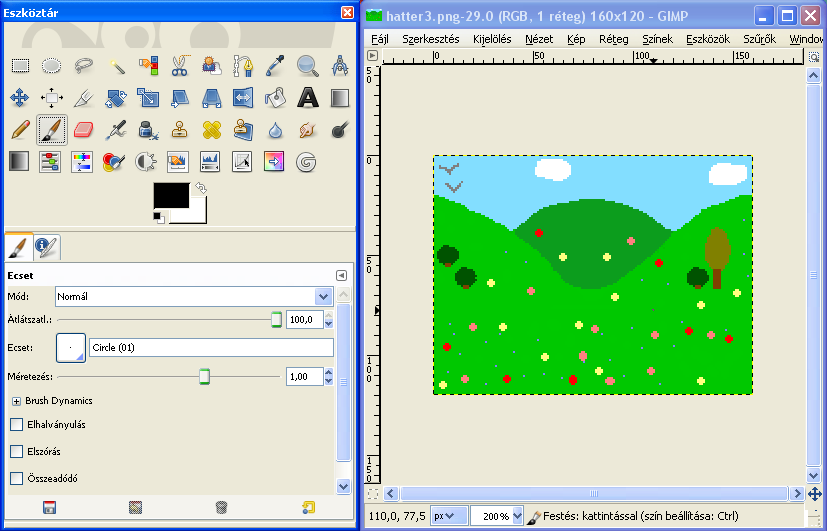The image size is (827, 531).
Task: Open the Szerkesztés menu
Action: pos(430,39)
